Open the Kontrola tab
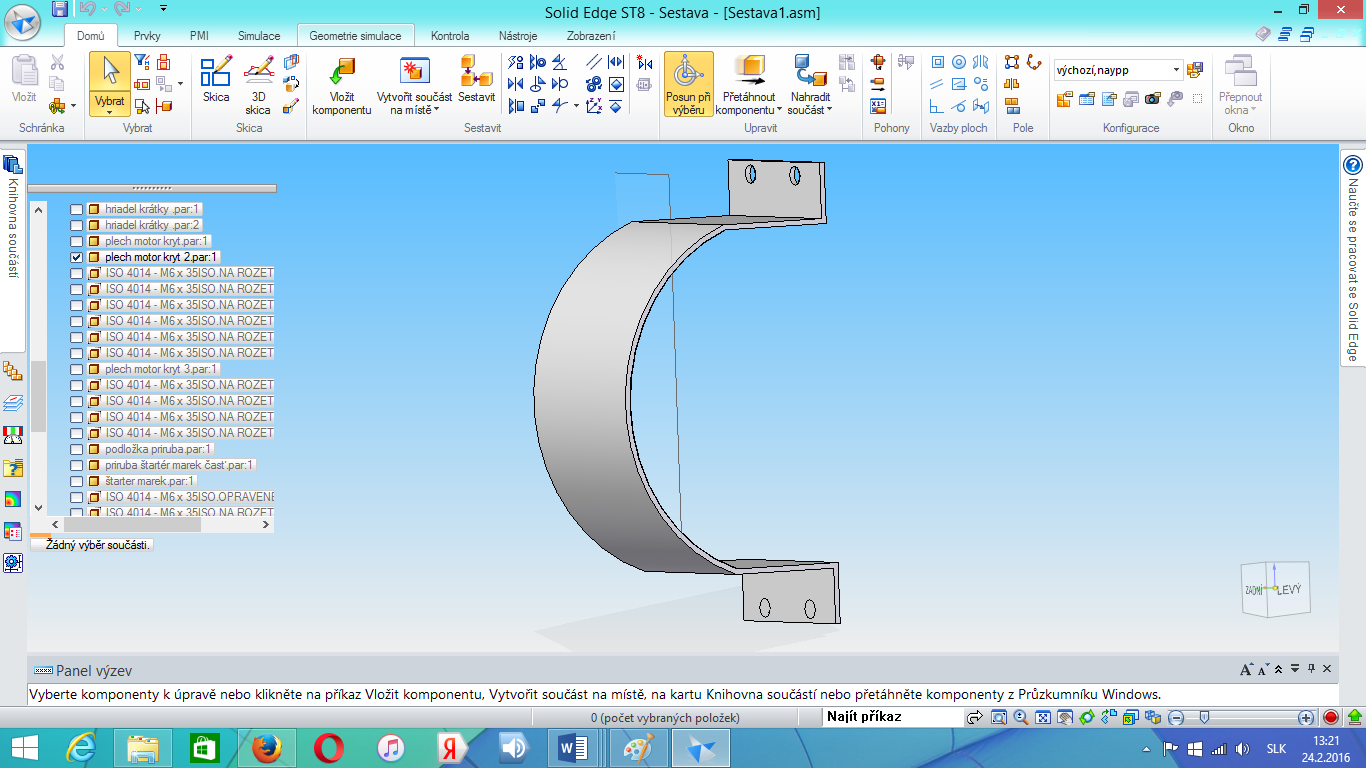The width and height of the screenshot is (1366, 768). (450, 36)
